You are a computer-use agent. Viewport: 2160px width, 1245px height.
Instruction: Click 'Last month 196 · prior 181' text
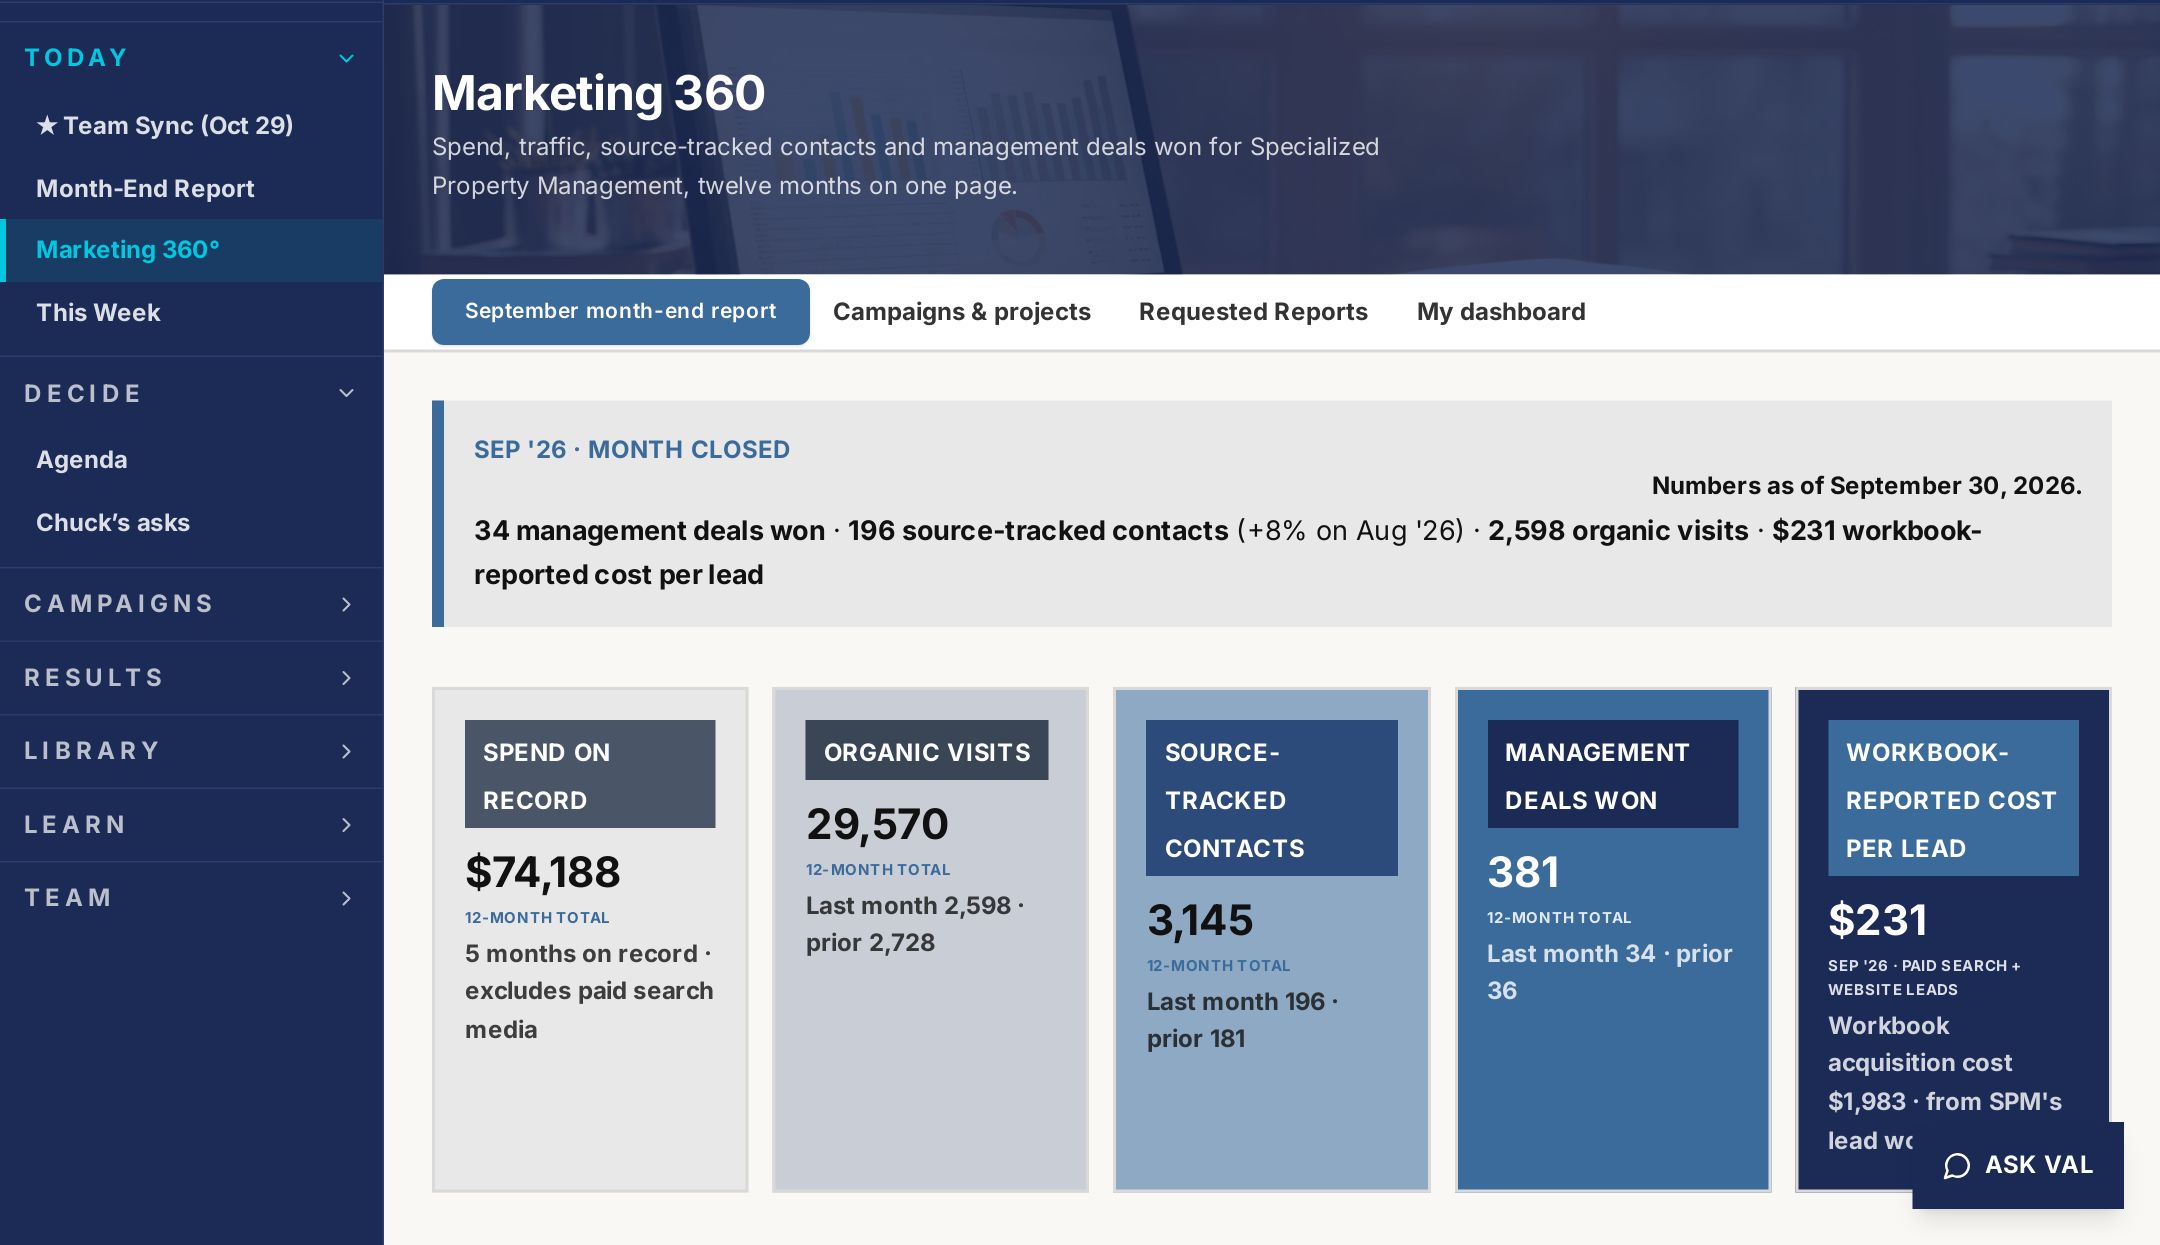(x=1242, y=1019)
